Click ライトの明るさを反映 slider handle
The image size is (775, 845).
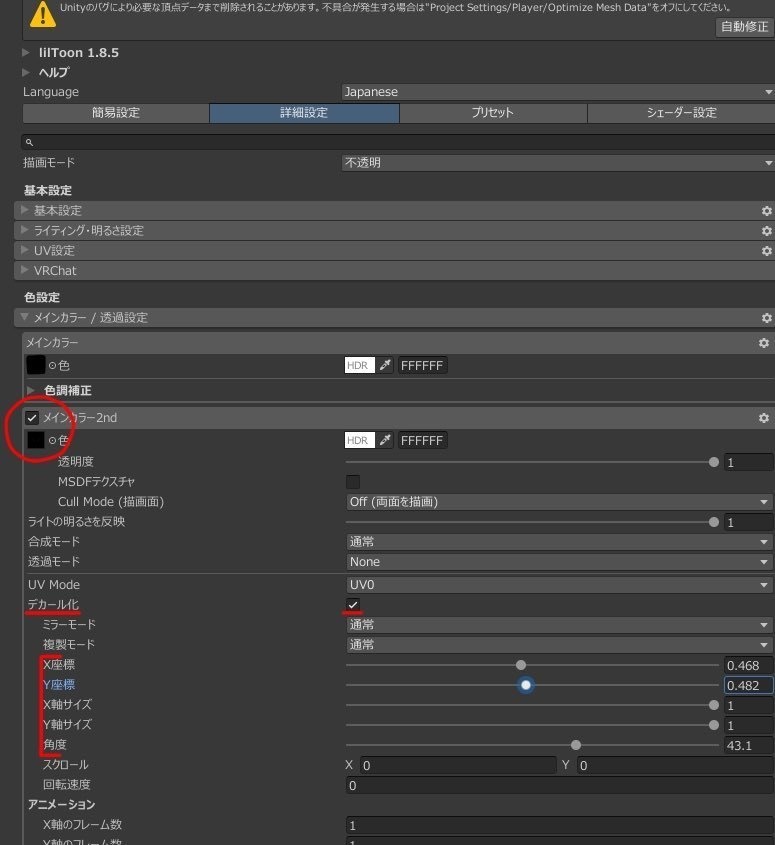pos(714,522)
